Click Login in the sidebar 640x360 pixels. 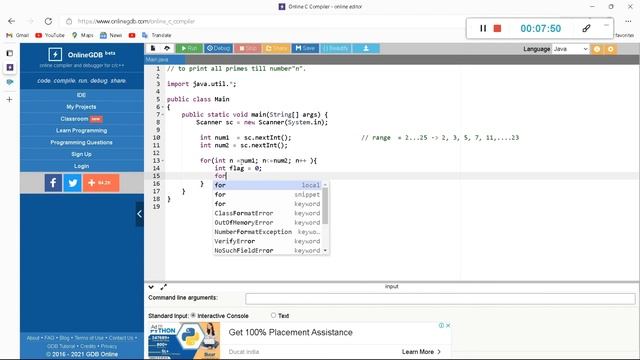click(x=81, y=166)
